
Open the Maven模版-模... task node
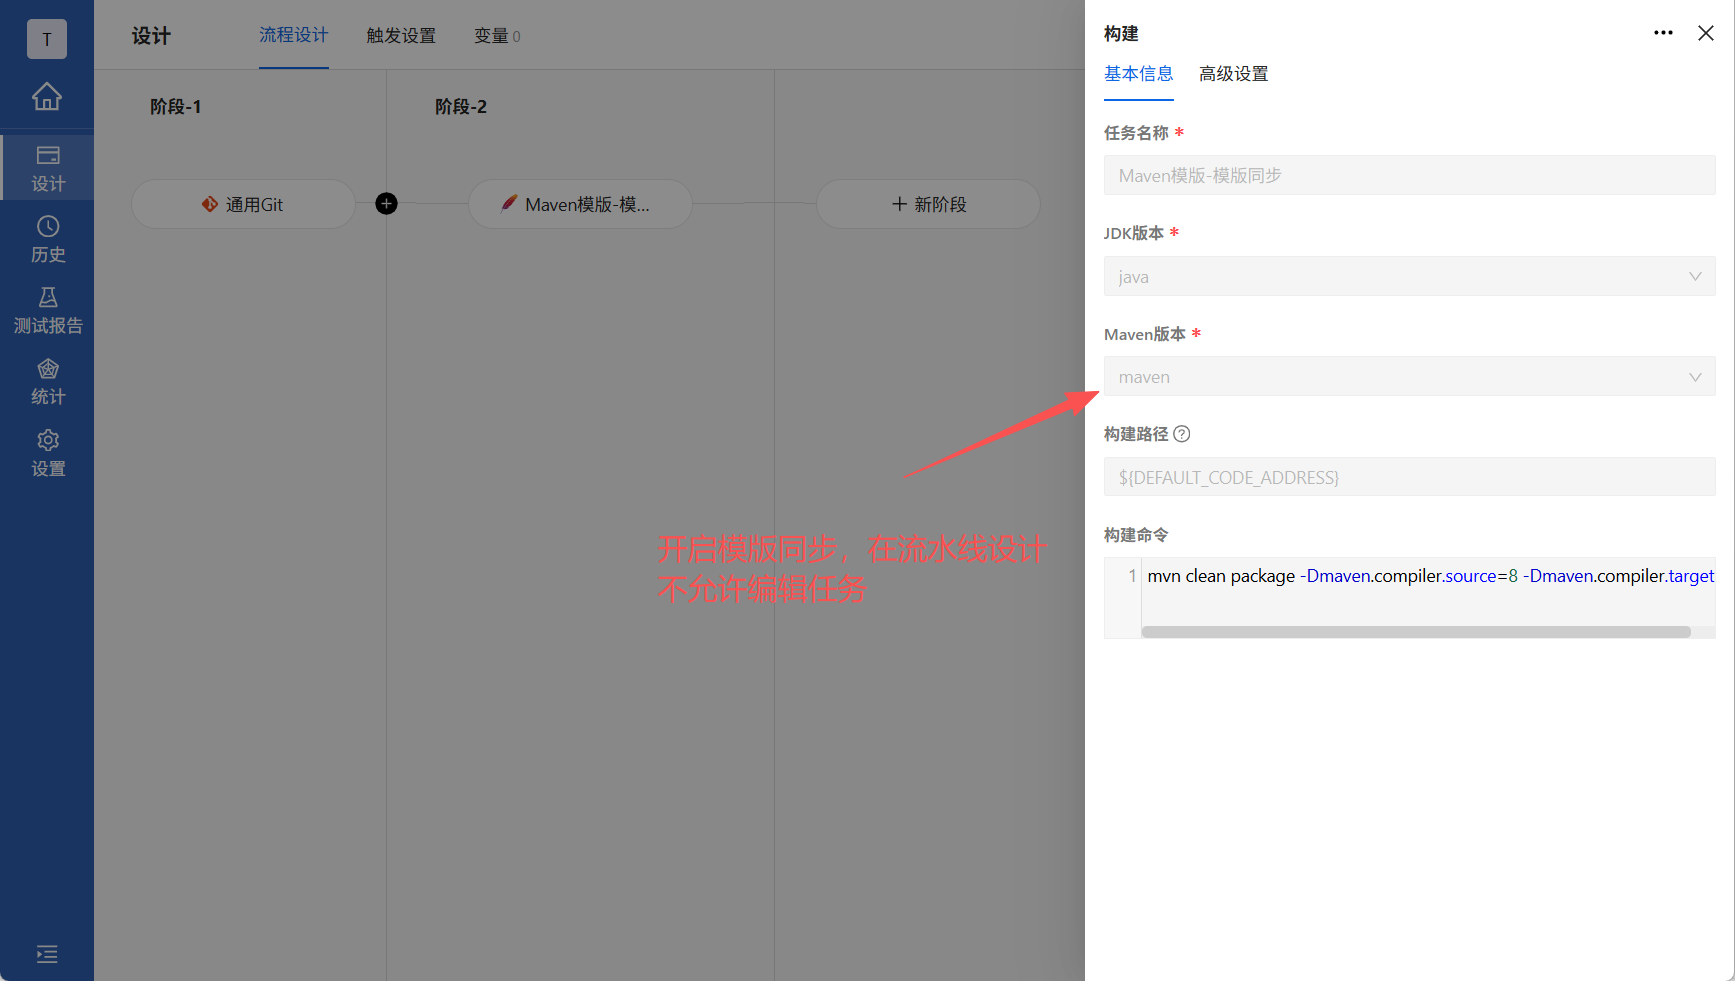[580, 204]
